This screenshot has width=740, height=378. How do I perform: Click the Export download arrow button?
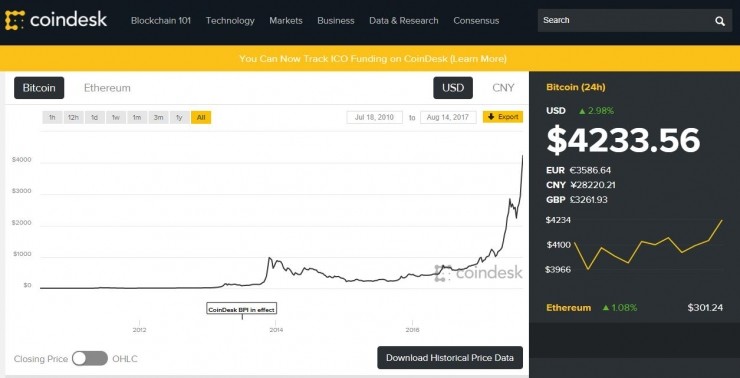[503, 117]
